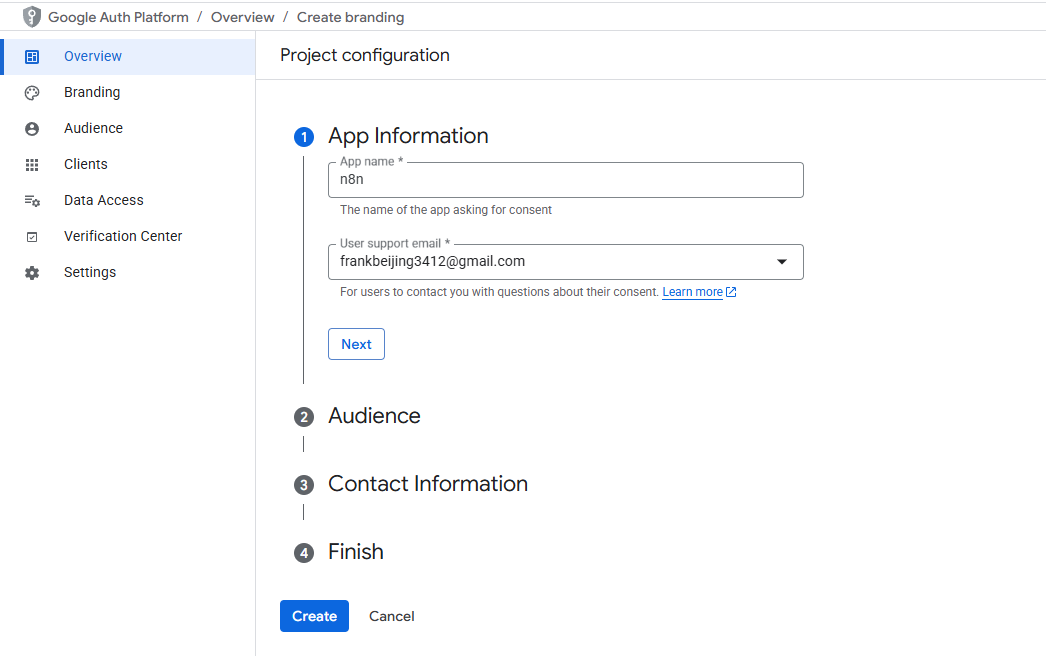Open Branding in the sidebar menu
Screen dimensions: 1046x656
[x=92, y=92]
